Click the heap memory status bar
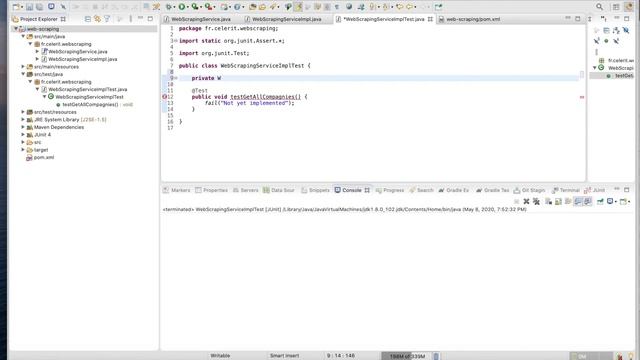Viewport: 640px width, 360px height. pos(407,356)
